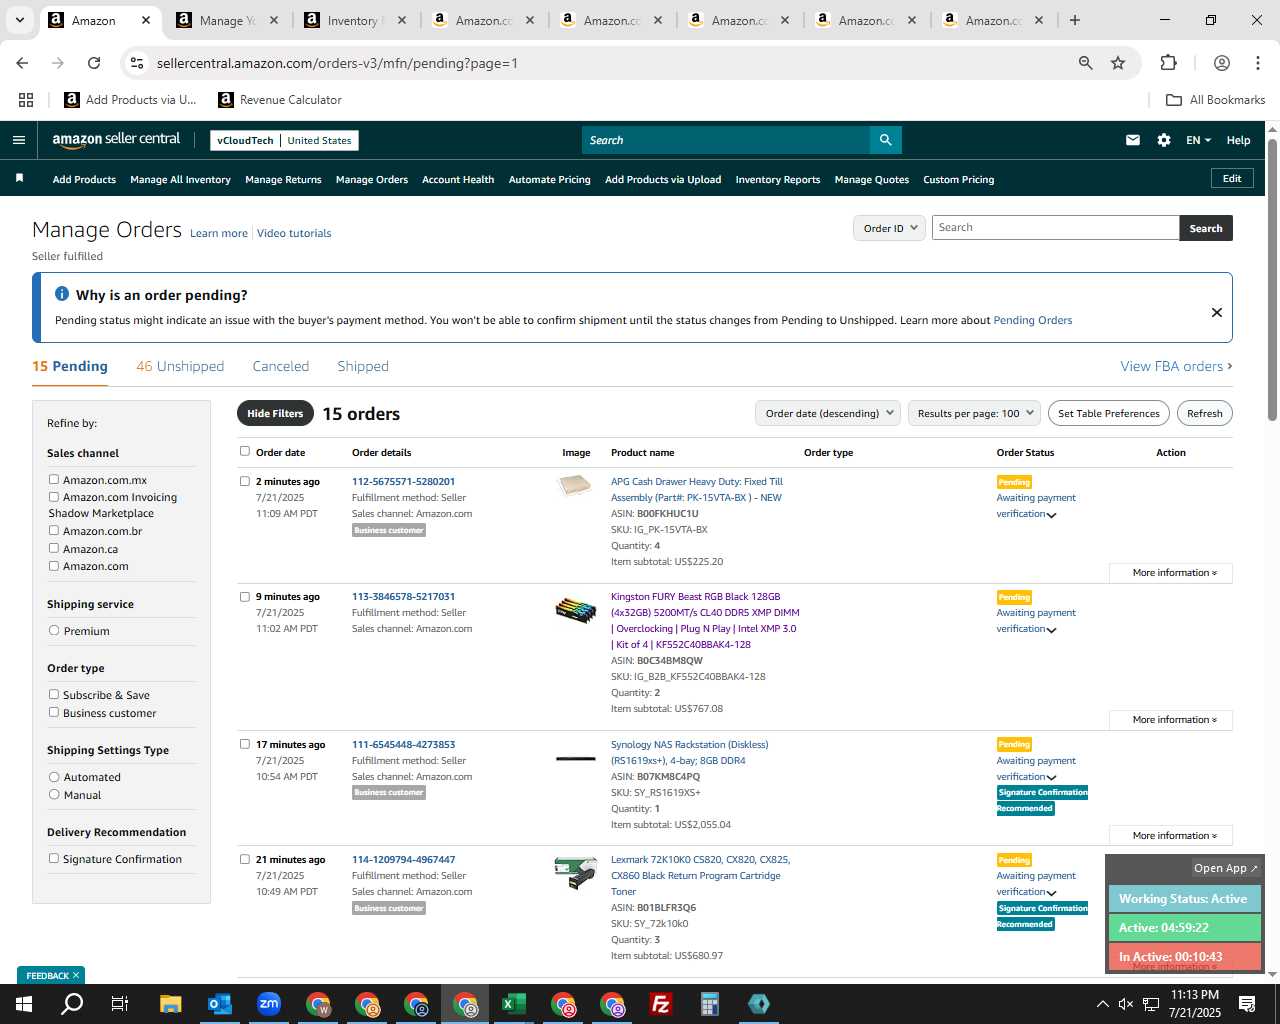Click Set Table Preferences button

coord(1109,413)
